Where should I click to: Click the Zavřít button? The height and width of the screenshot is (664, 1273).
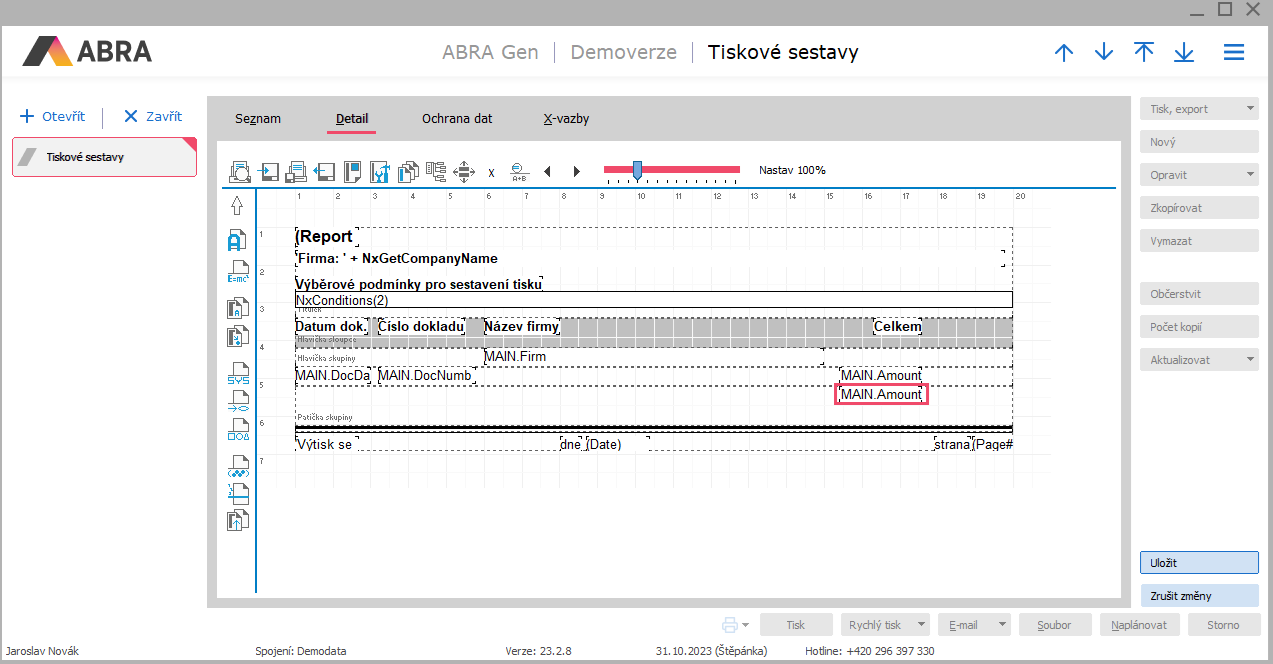(152, 116)
